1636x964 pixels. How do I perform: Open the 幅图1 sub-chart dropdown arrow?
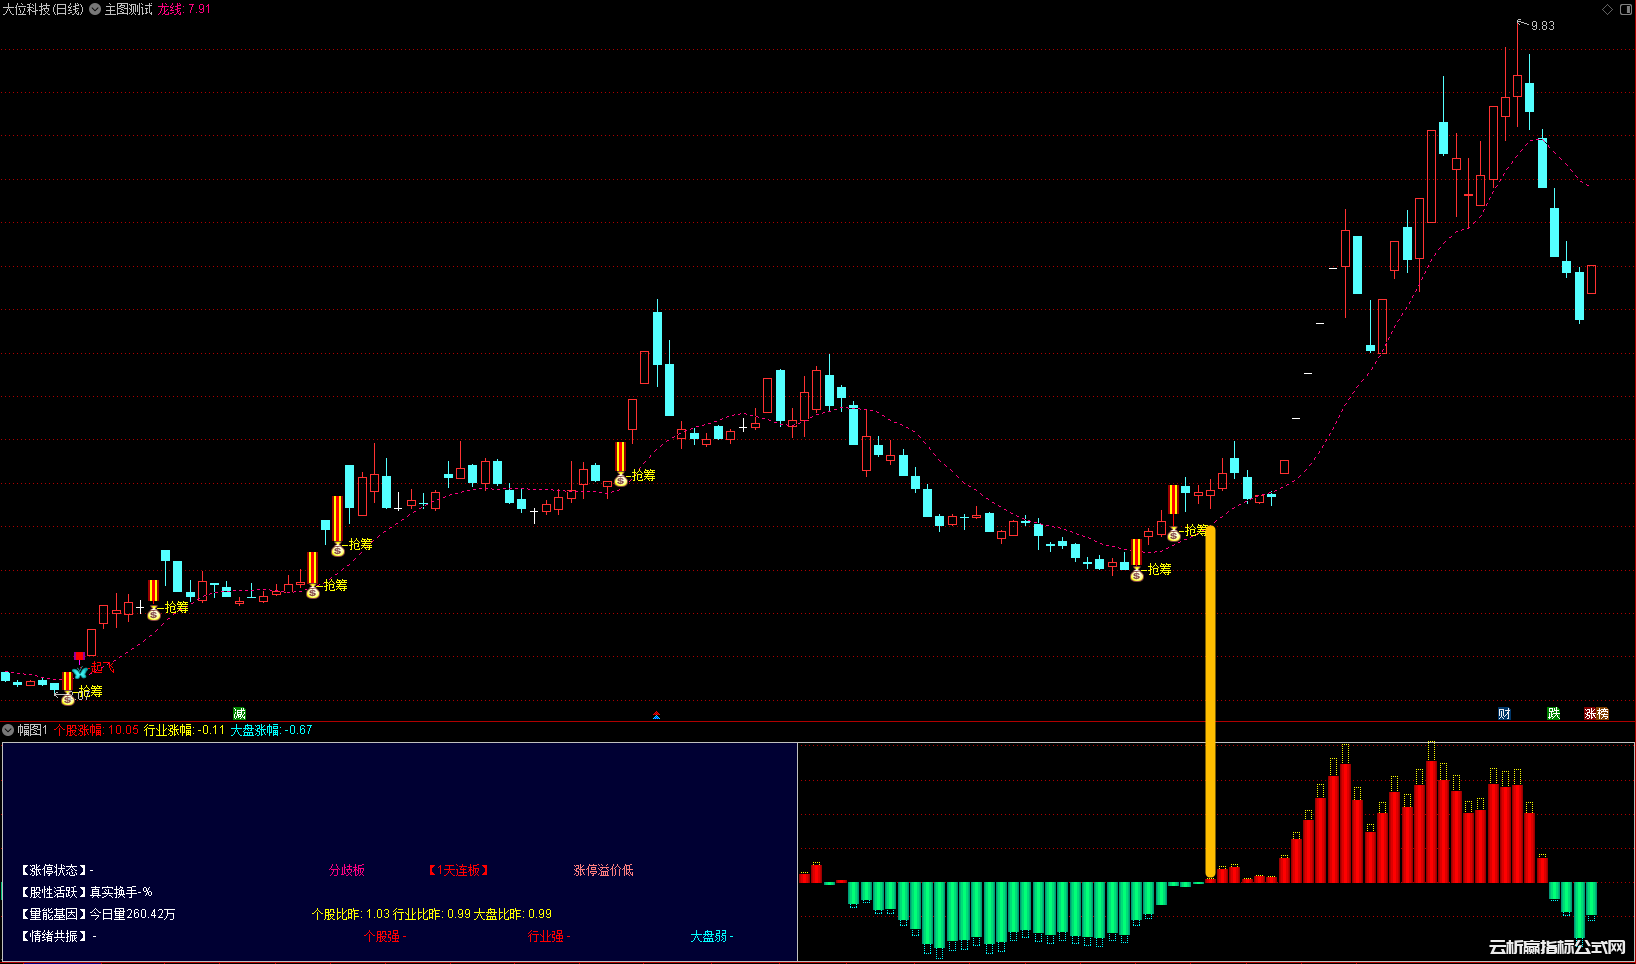(8, 730)
